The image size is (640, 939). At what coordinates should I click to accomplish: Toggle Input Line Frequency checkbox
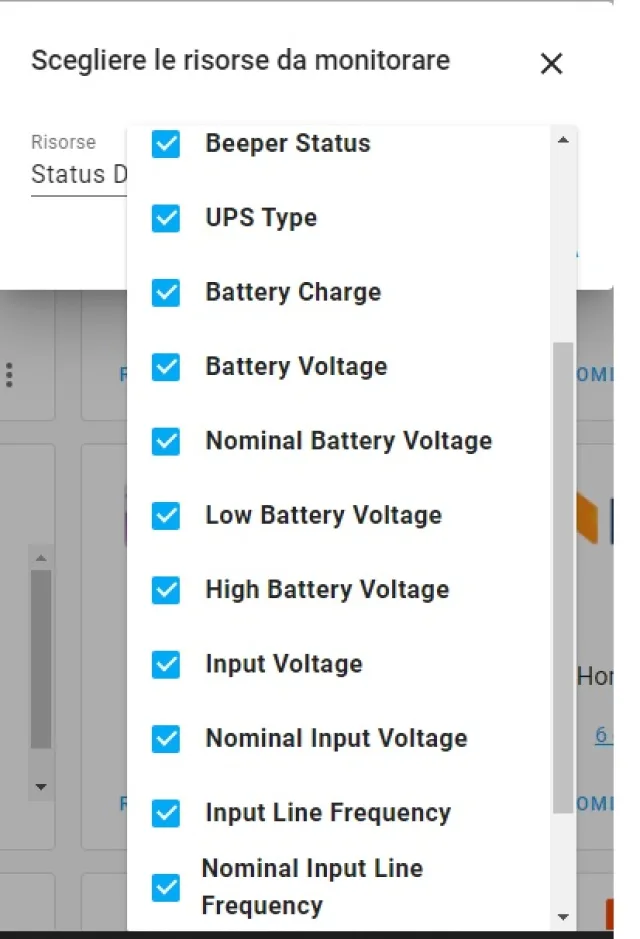tap(166, 813)
